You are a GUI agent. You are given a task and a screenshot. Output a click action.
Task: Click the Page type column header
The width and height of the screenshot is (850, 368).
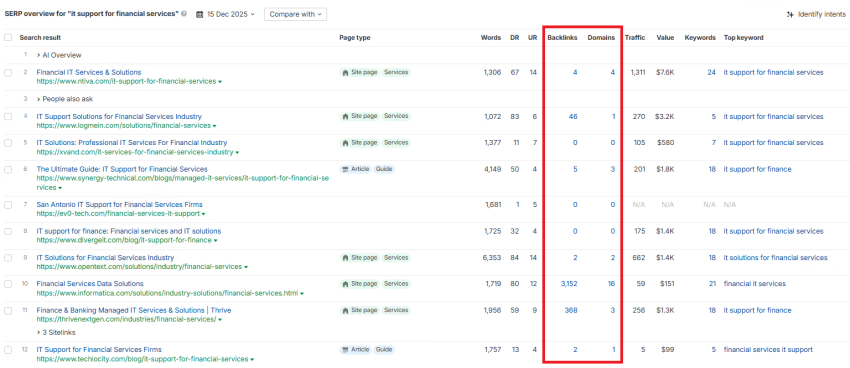355,38
